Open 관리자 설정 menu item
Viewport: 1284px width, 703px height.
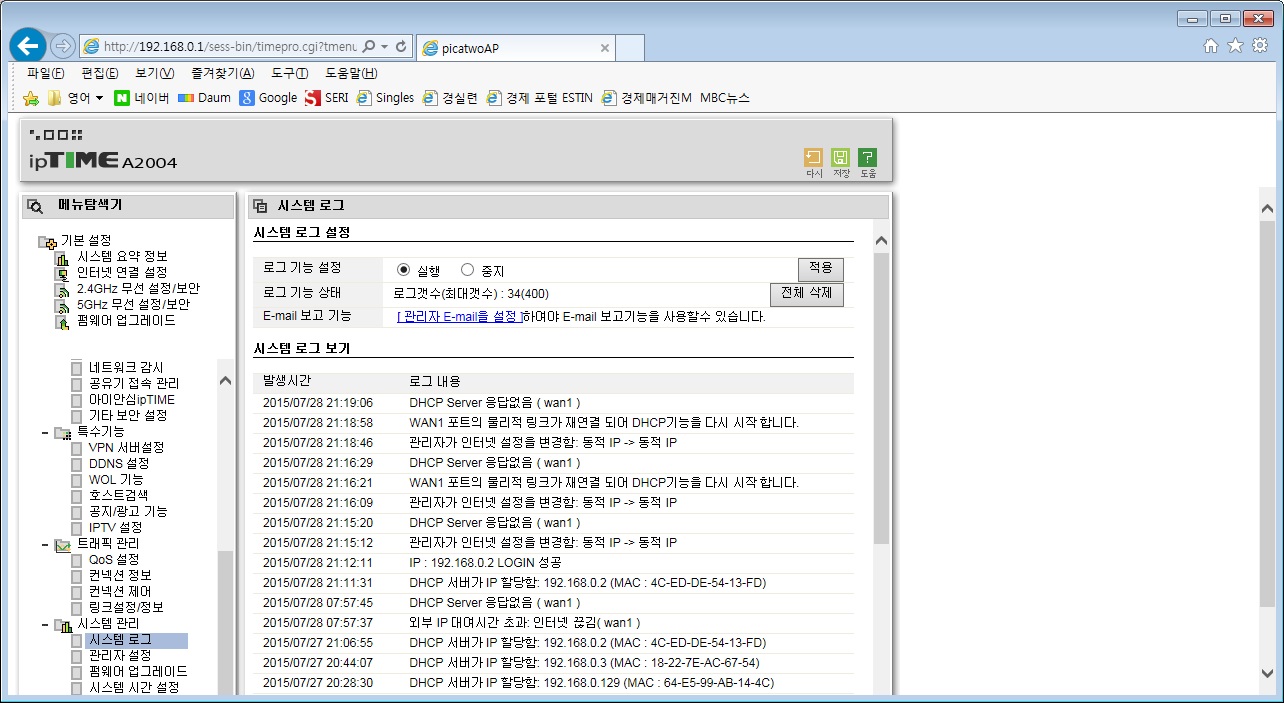(x=120, y=656)
